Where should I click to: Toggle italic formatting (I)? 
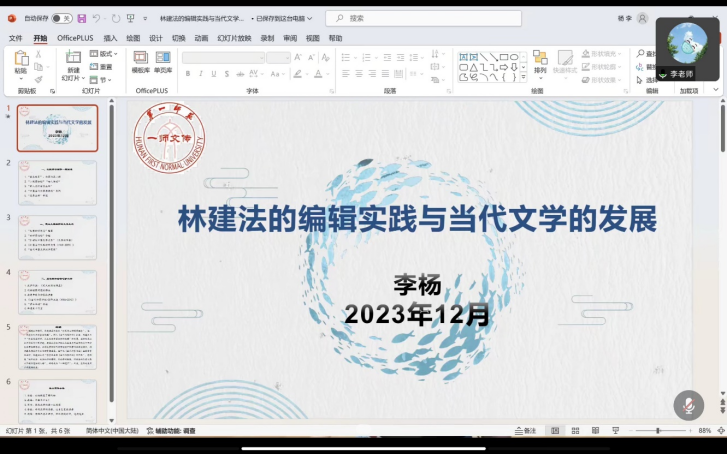click(200, 74)
